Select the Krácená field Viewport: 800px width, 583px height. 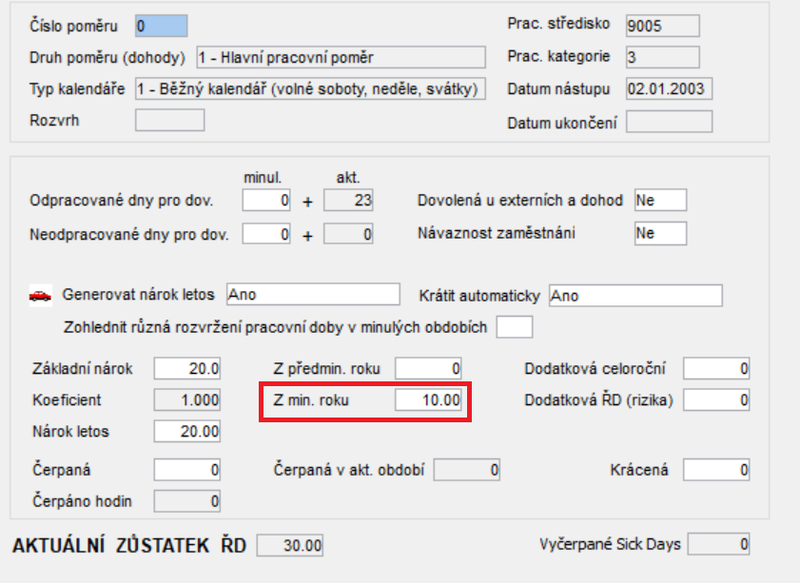(717, 470)
